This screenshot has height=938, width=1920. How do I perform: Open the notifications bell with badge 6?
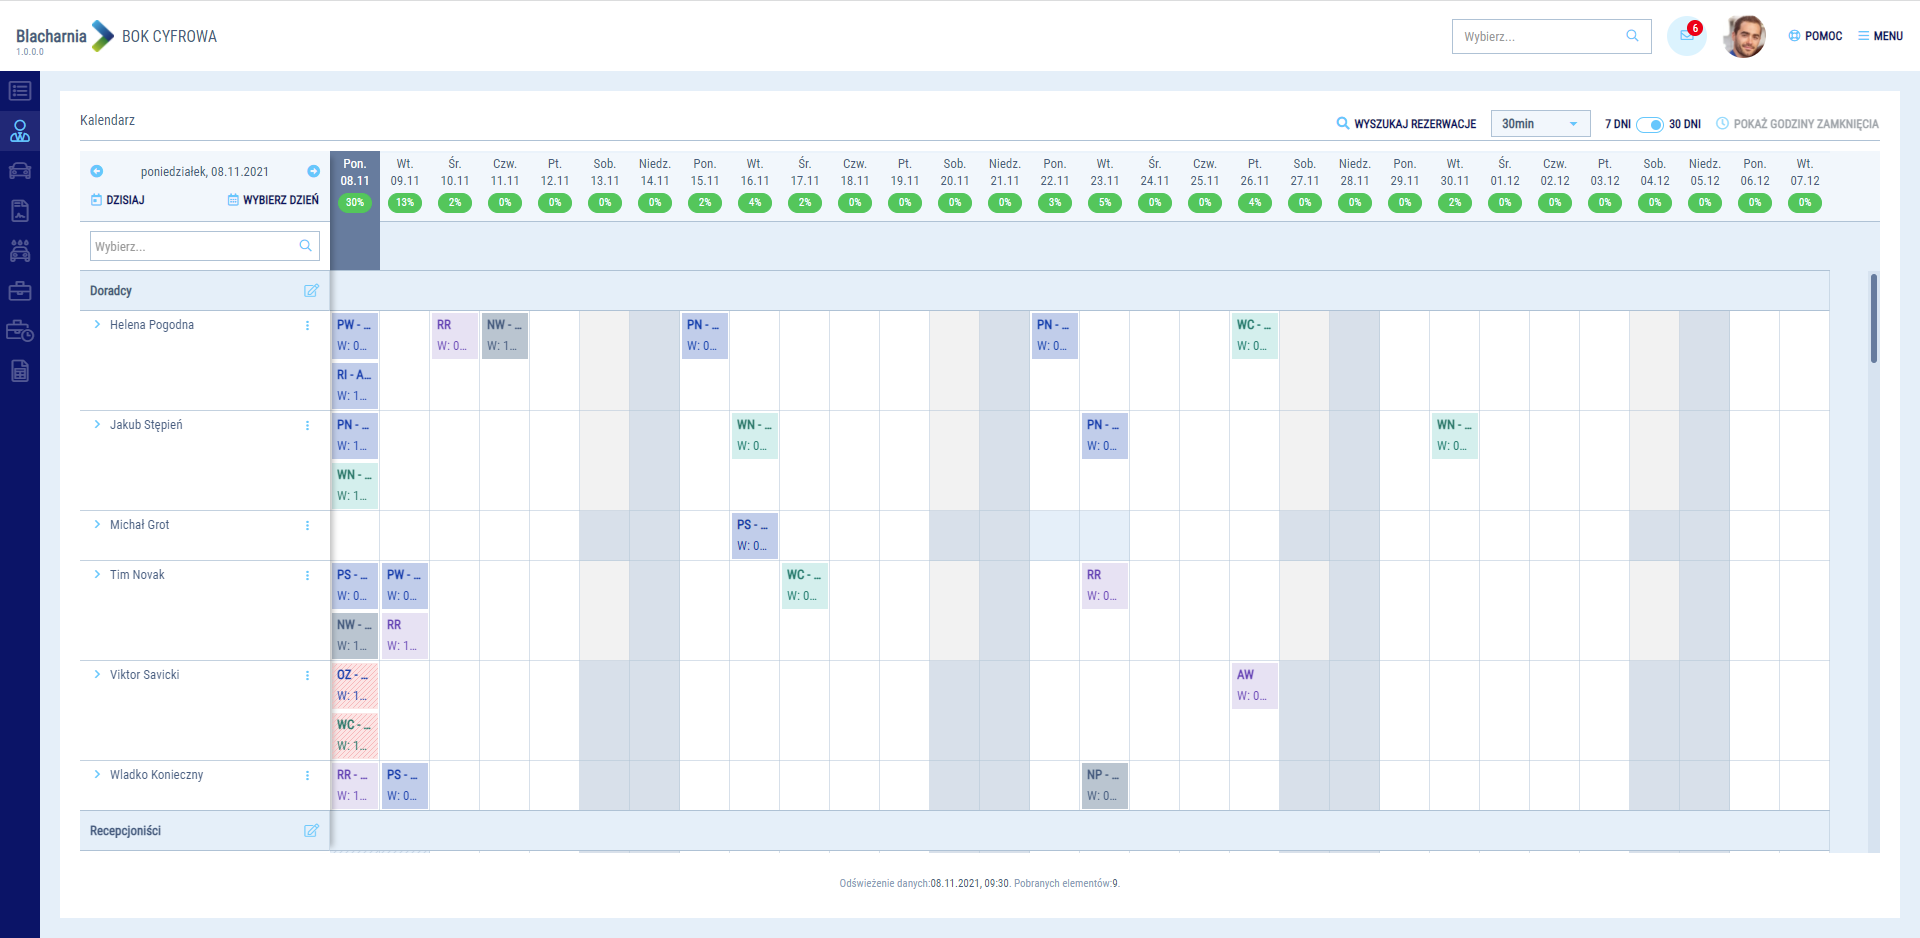pyautogui.click(x=1686, y=36)
